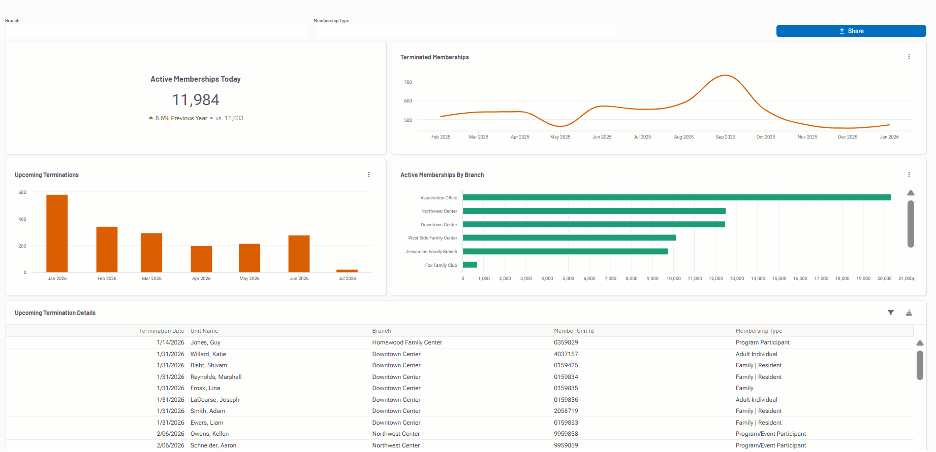Click filter icon in Upcoming Termination Details
The image size is (936, 452).
[x=891, y=313]
